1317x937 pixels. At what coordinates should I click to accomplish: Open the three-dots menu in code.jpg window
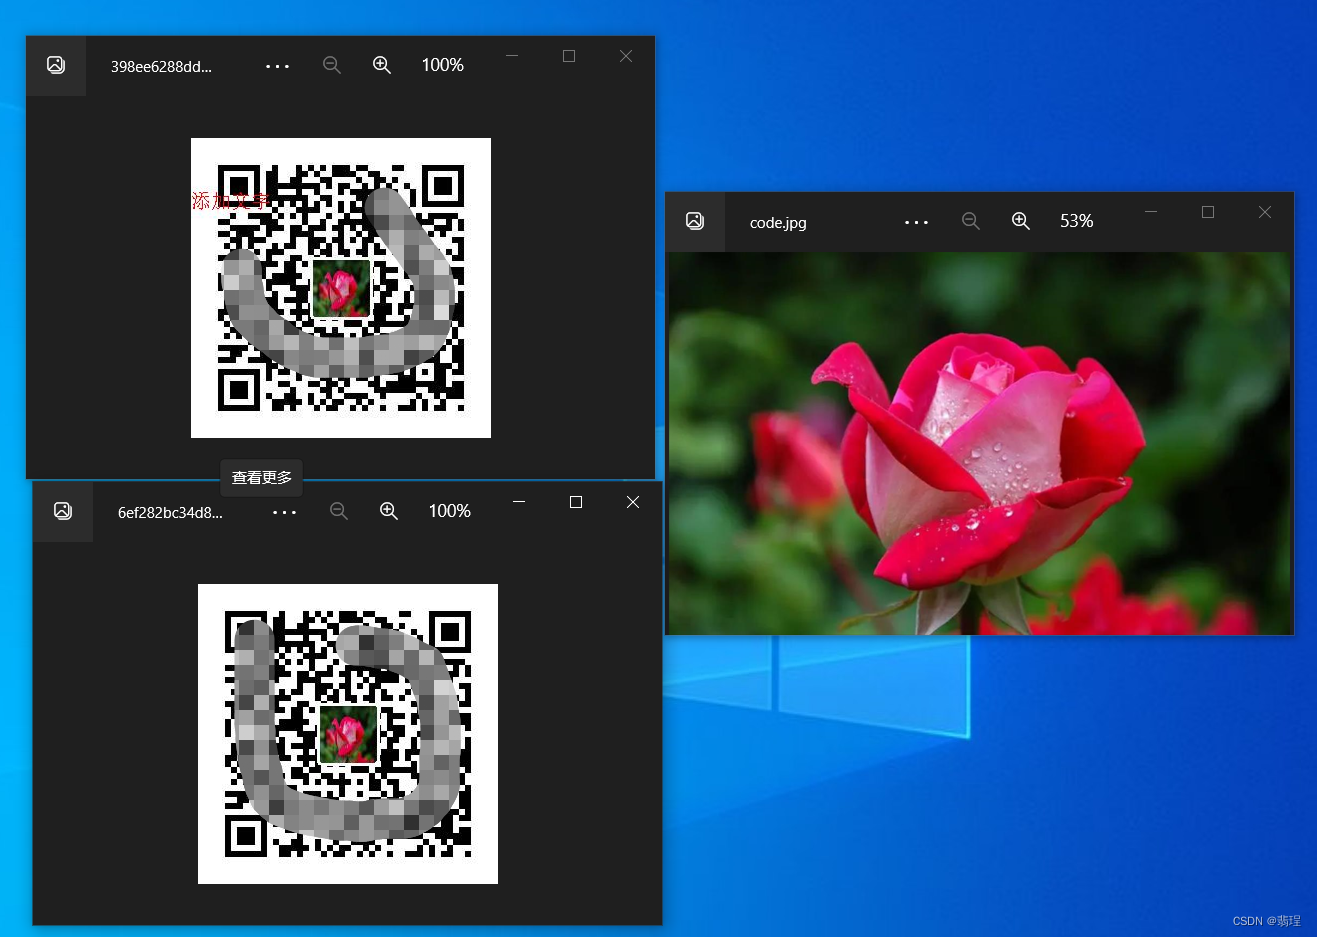coord(916,222)
